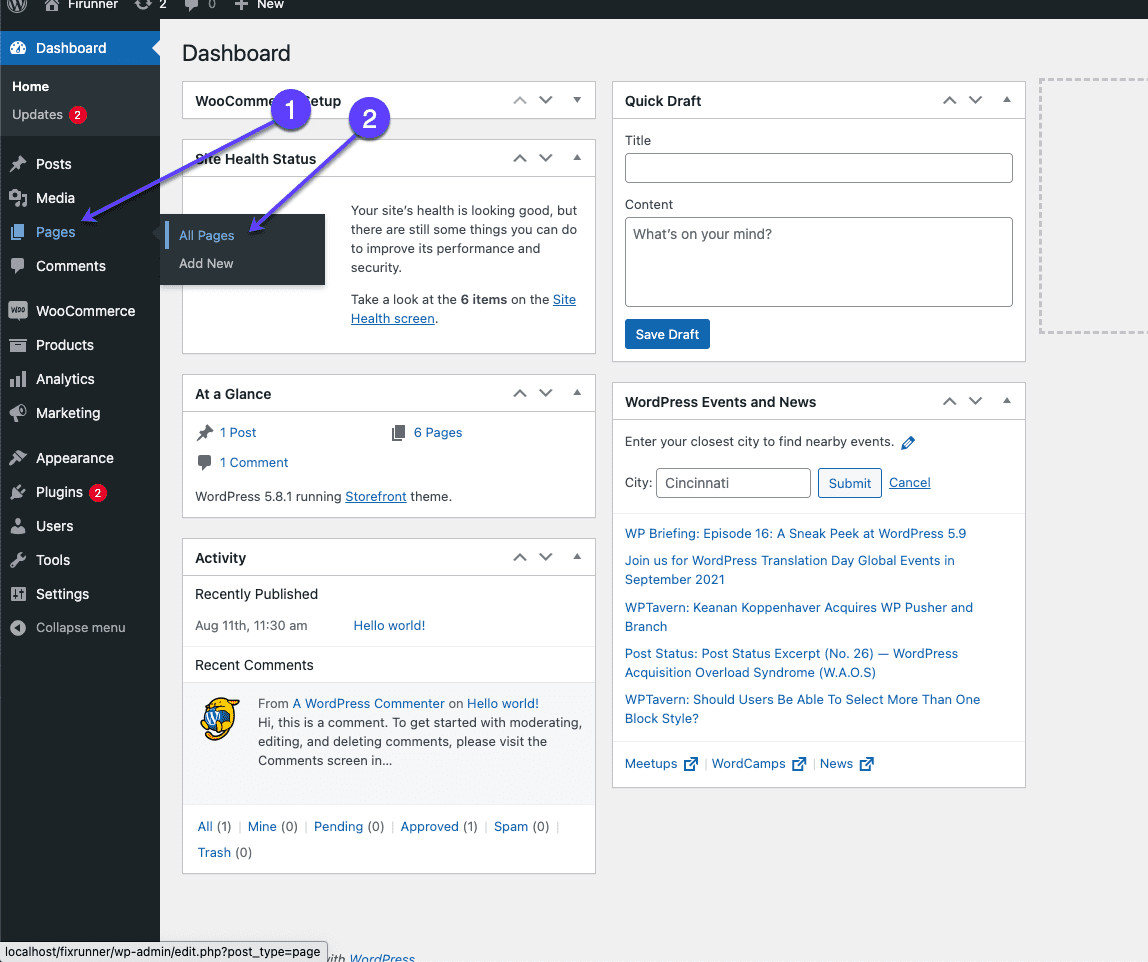1148x962 pixels.
Task: Click the Posts pushpin icon
Action: click(18, 164)
